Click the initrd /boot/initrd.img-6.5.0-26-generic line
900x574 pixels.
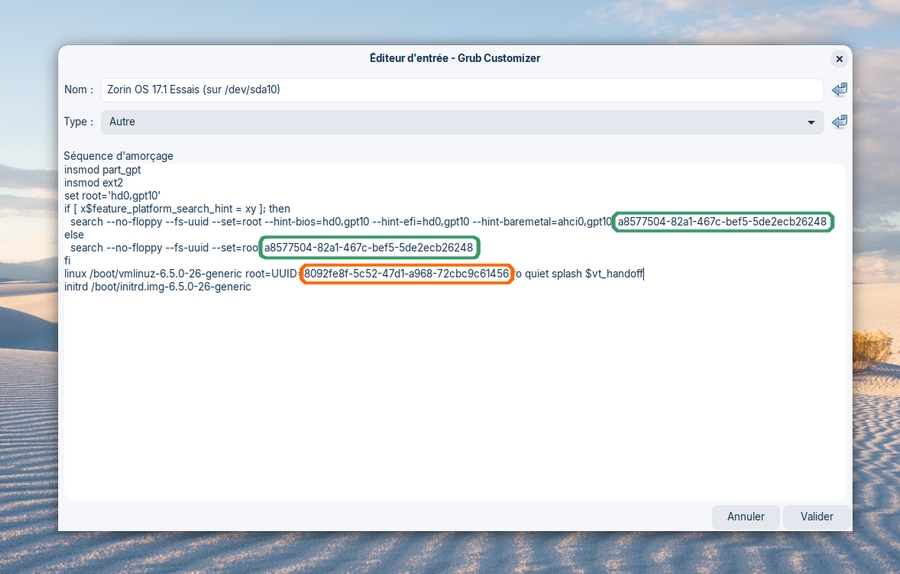pos(157,286)
